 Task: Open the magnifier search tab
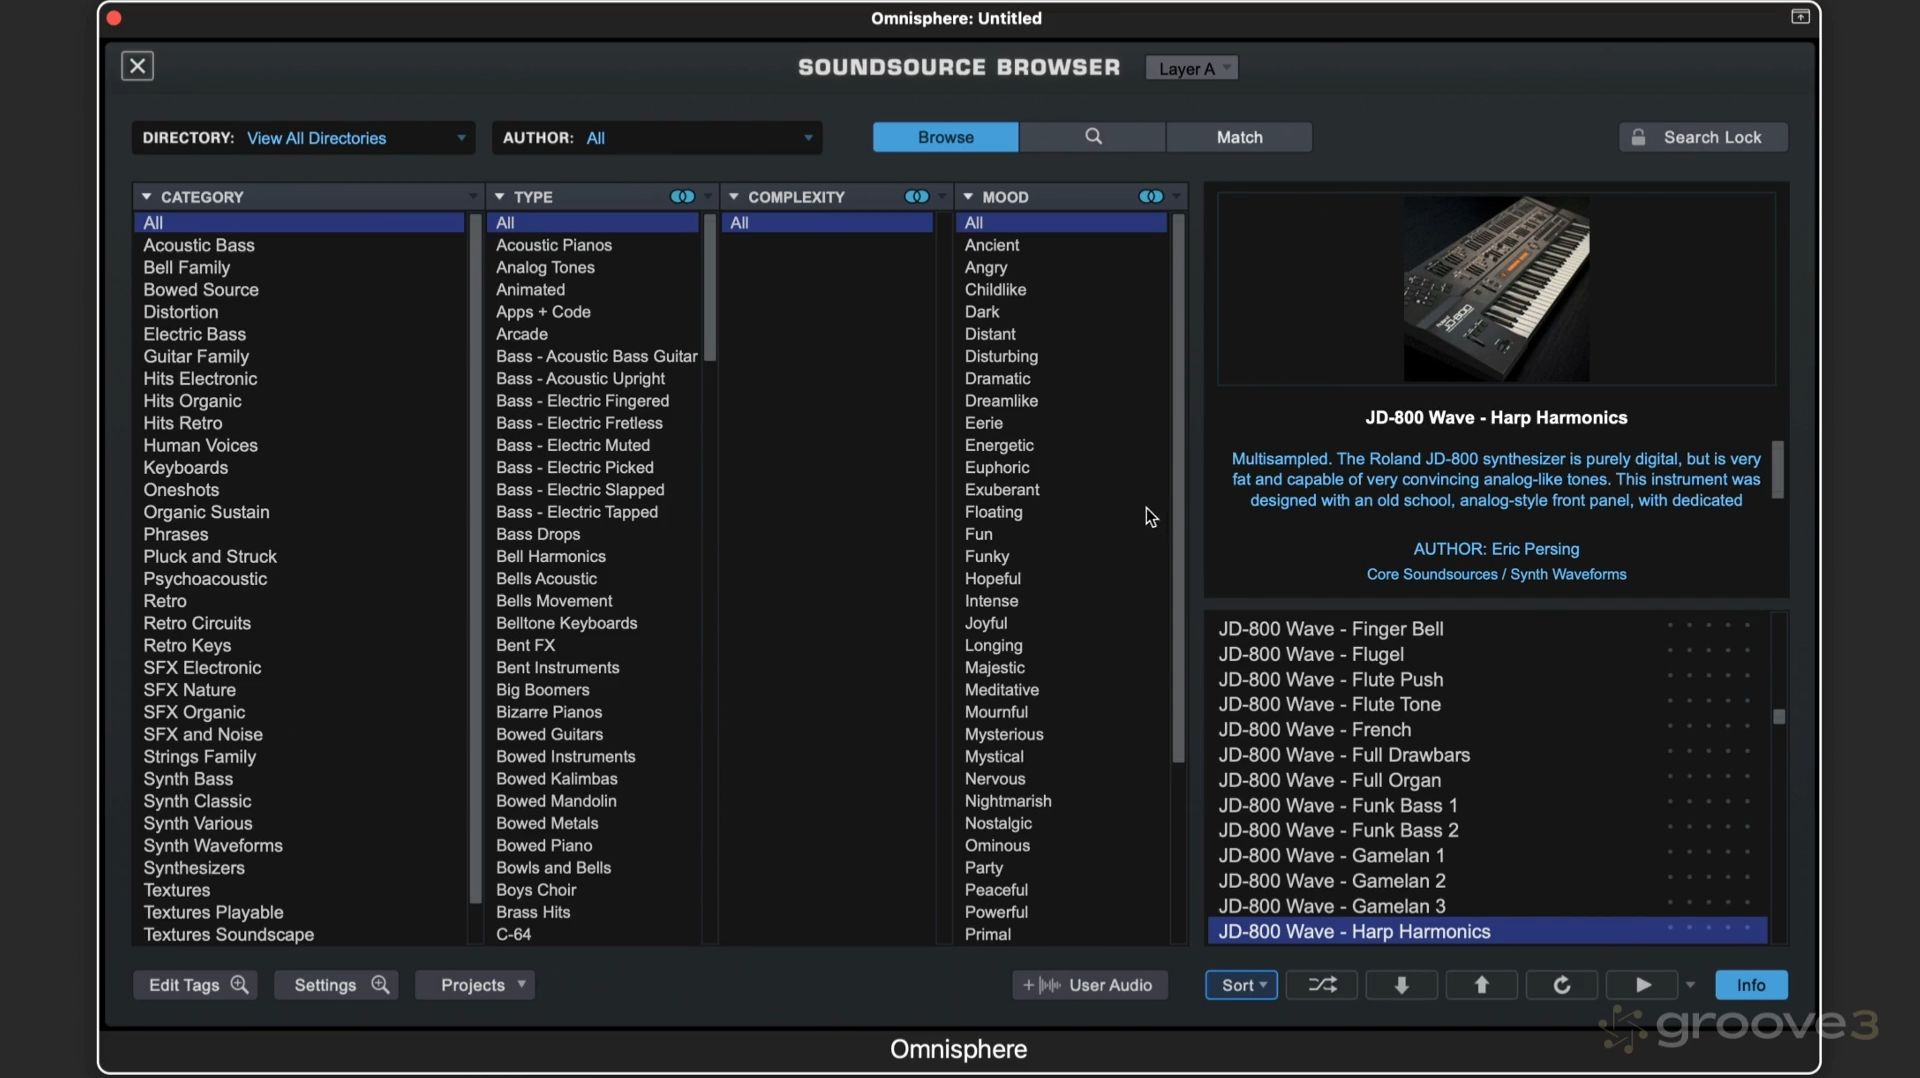pos(1093,137)
